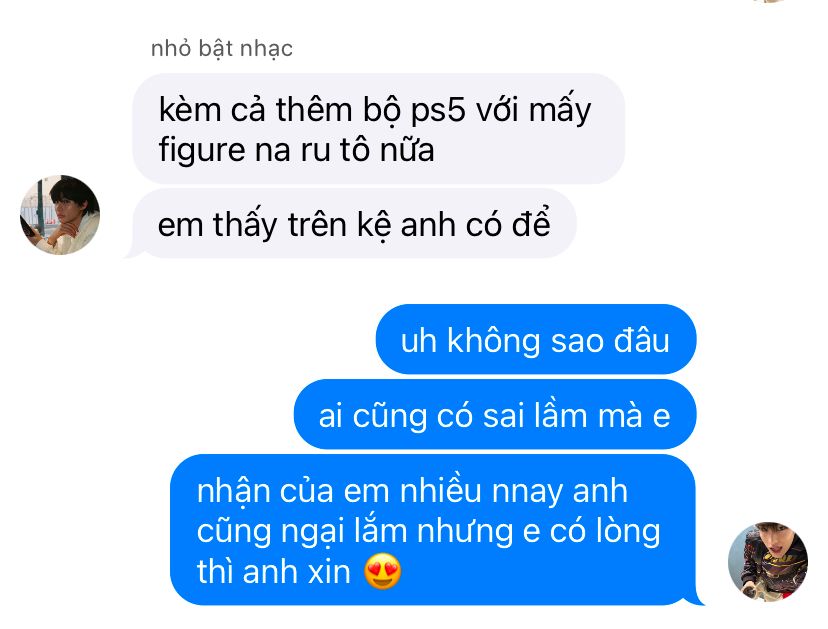Tap the long blue message starting "nhận của em nhiều"
The height and width of the screenshot is (629, 828).
click(433, 530)
